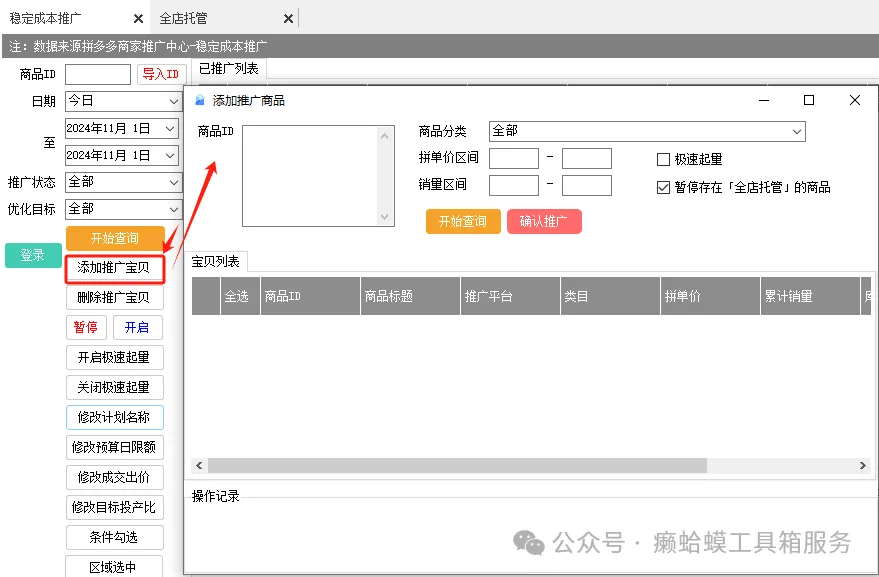Viewport: 879px width, 577px height.
Task: Close the 全店托管 tab
Action: point(288,19)
